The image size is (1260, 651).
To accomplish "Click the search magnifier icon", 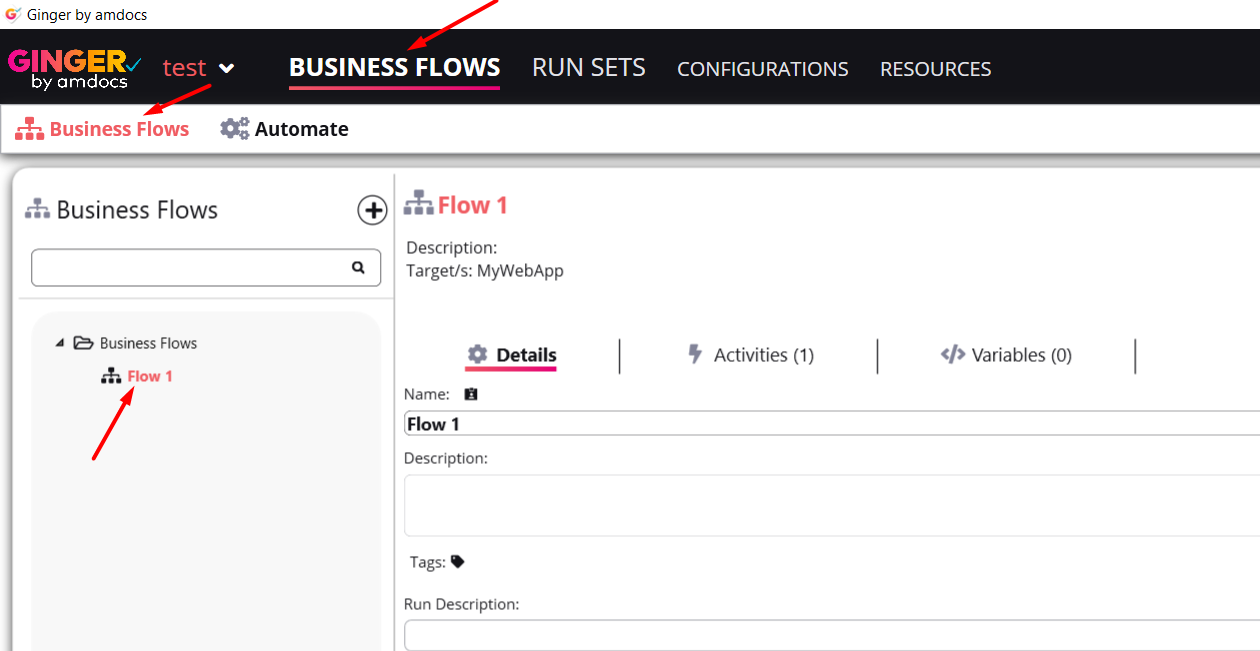I will (358, 268).
